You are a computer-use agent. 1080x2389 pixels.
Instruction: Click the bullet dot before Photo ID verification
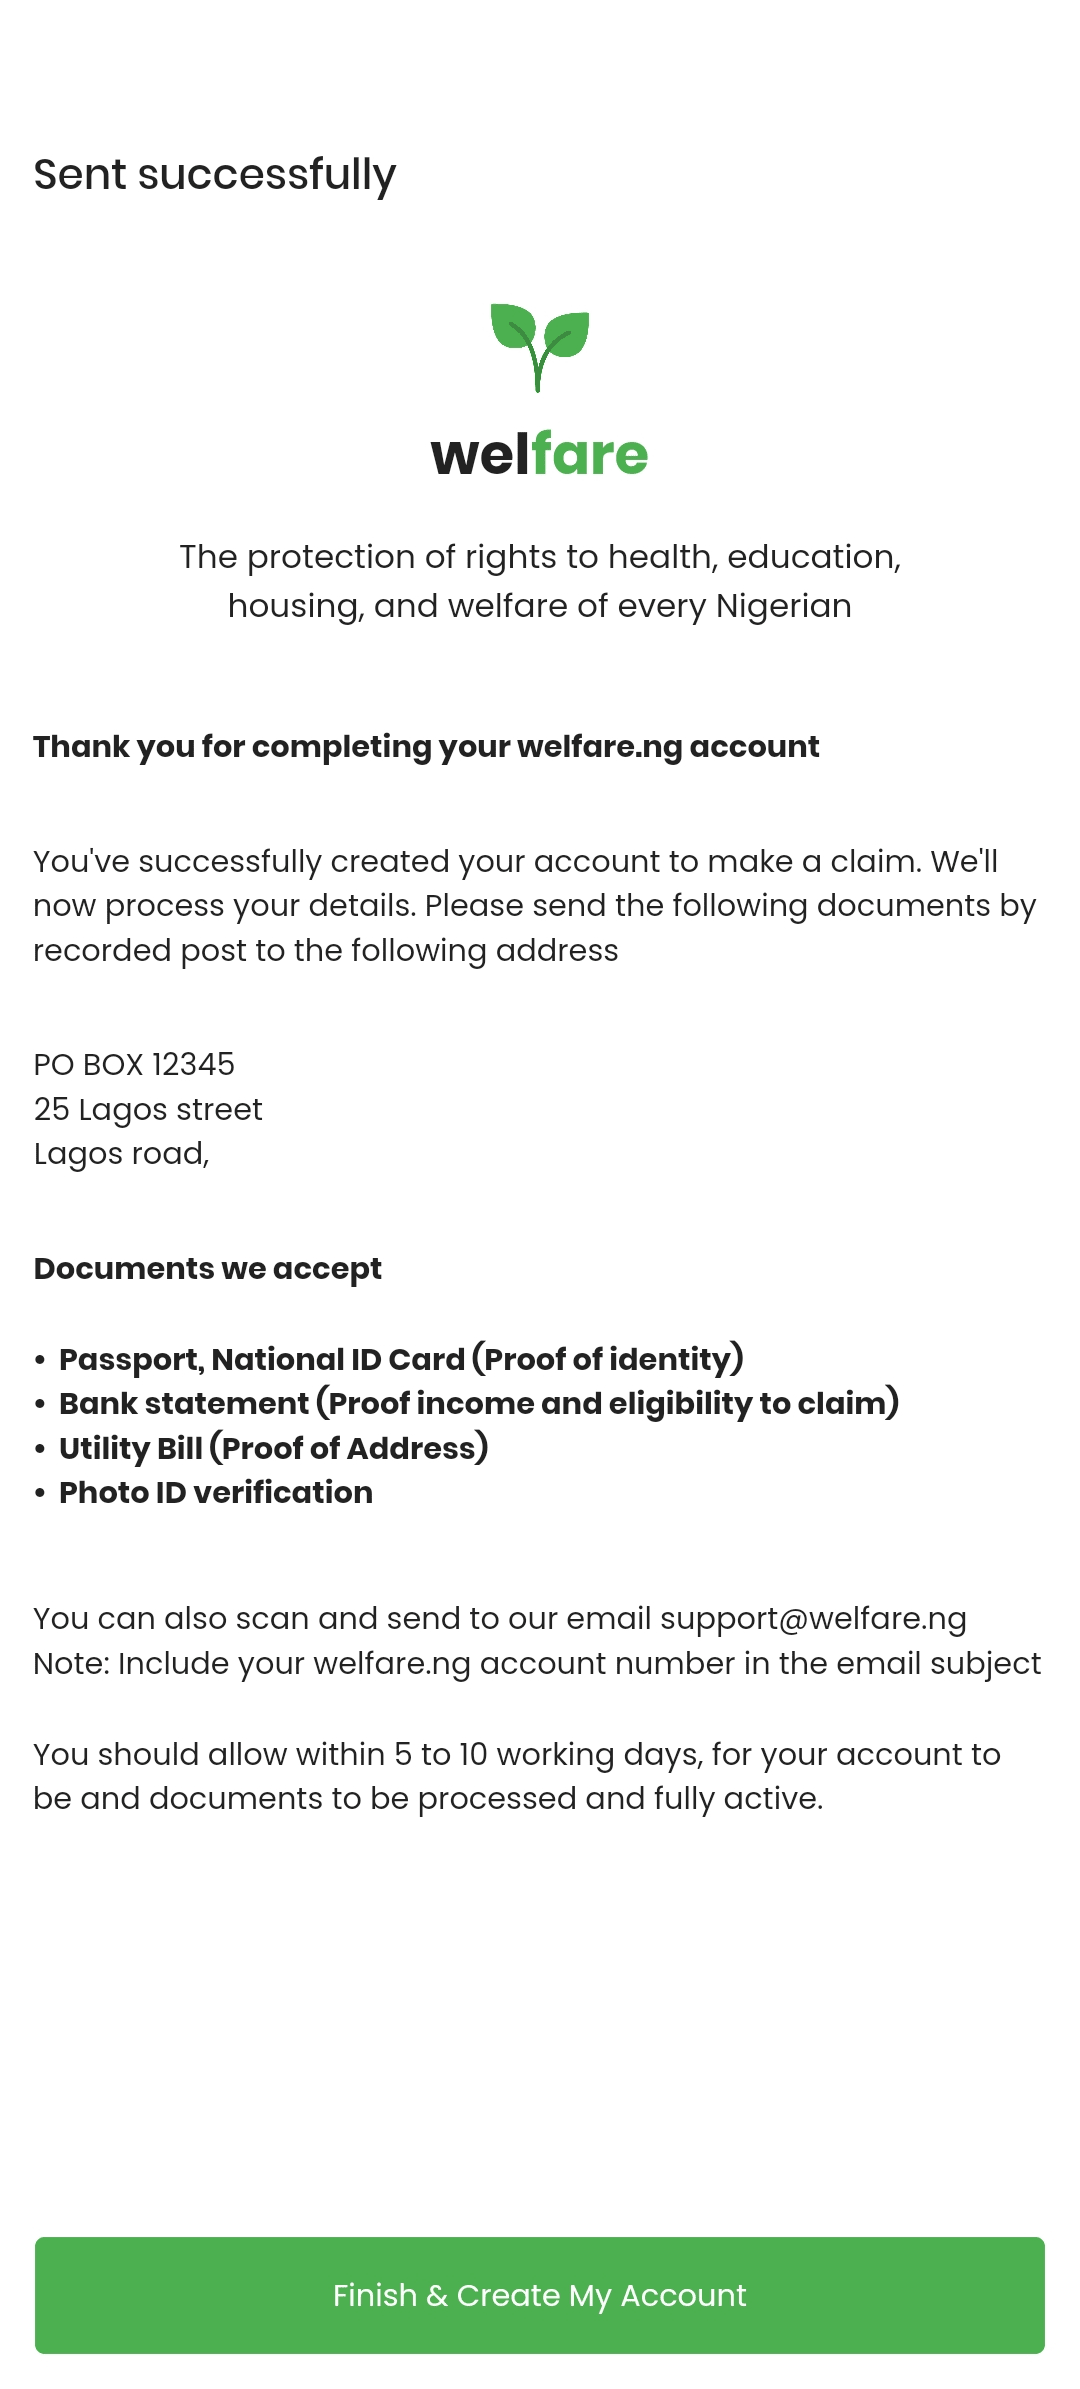tap(40, 1493)
